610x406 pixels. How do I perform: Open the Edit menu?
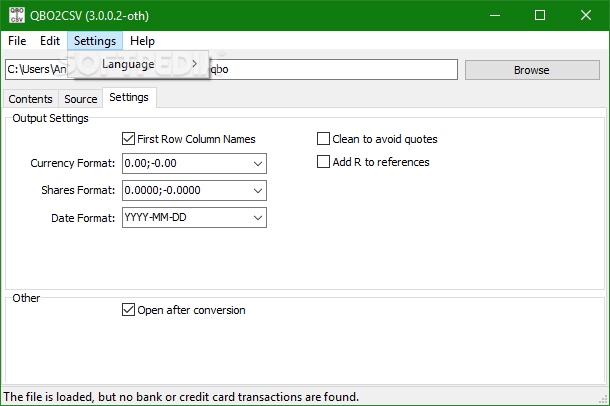[50, 41]
